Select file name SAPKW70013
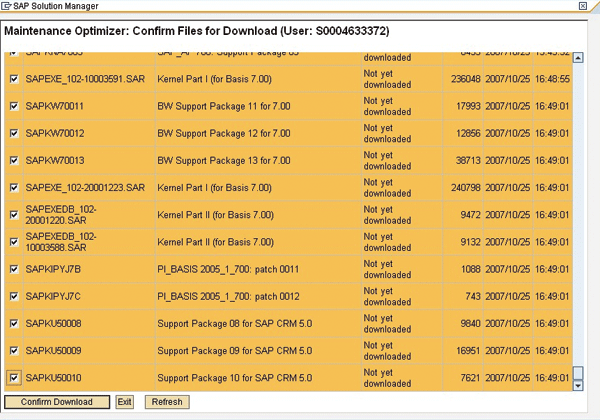600x420 pixels. click(x=55, y=161)
